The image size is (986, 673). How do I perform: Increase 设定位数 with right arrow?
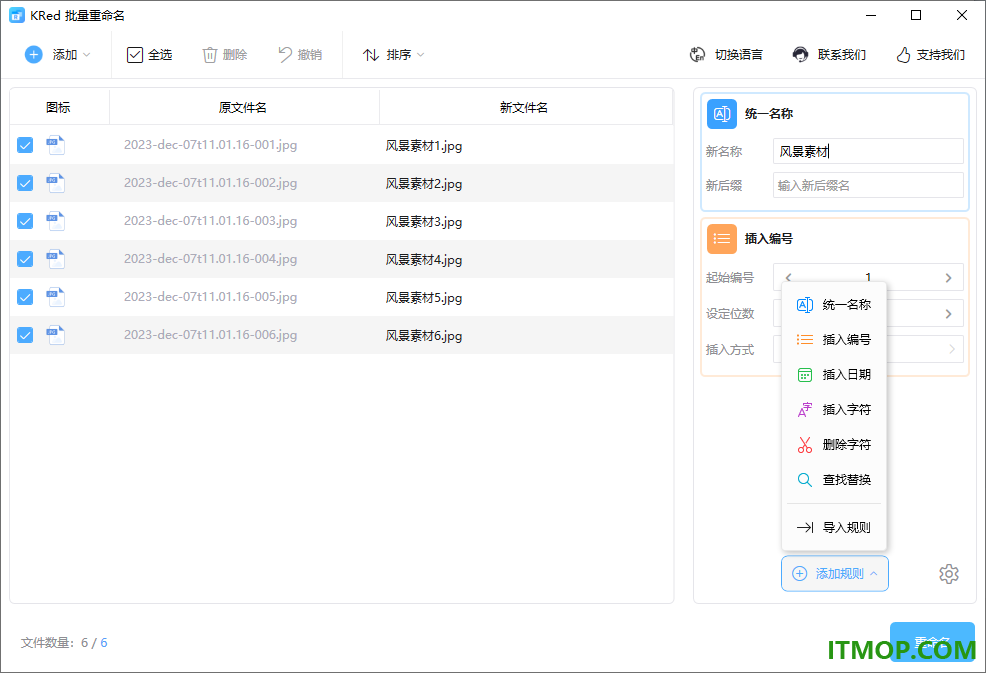(x=948, y=314)
